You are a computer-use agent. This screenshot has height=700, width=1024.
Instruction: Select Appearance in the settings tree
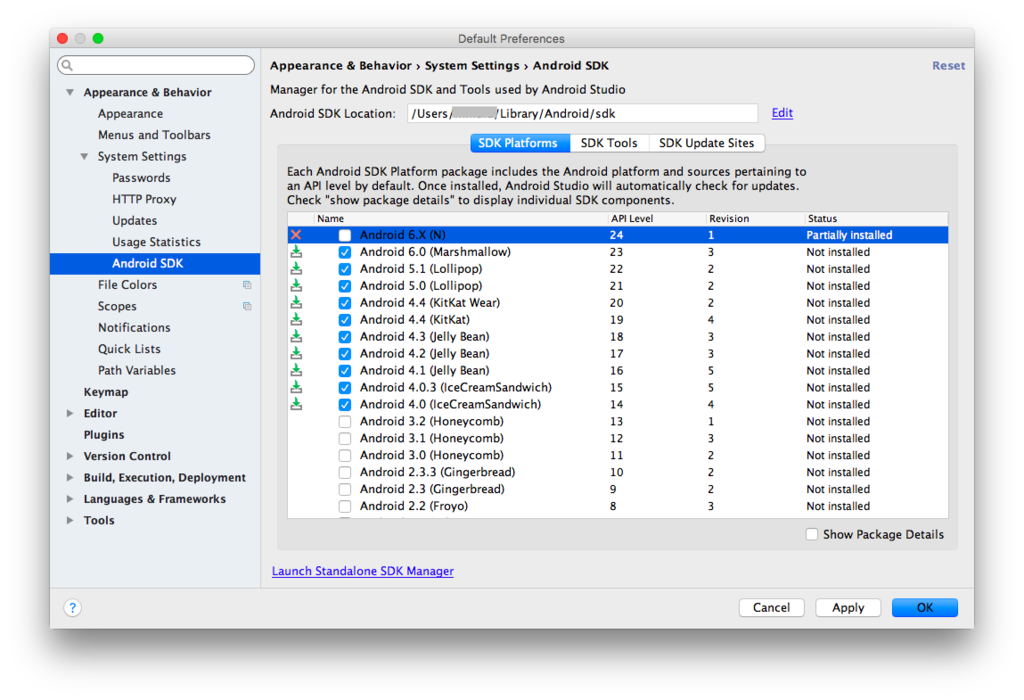131,114
